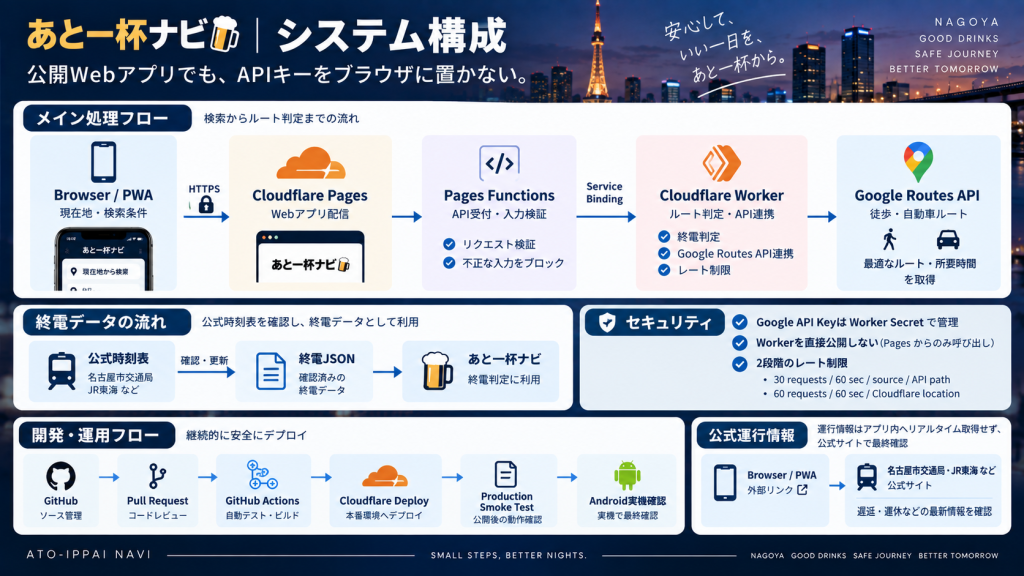Image resolution: width=1024 pixels, height=576 pixels.
Task: Click the あと一杯ナビ browser window mockup
Action: 310,257
